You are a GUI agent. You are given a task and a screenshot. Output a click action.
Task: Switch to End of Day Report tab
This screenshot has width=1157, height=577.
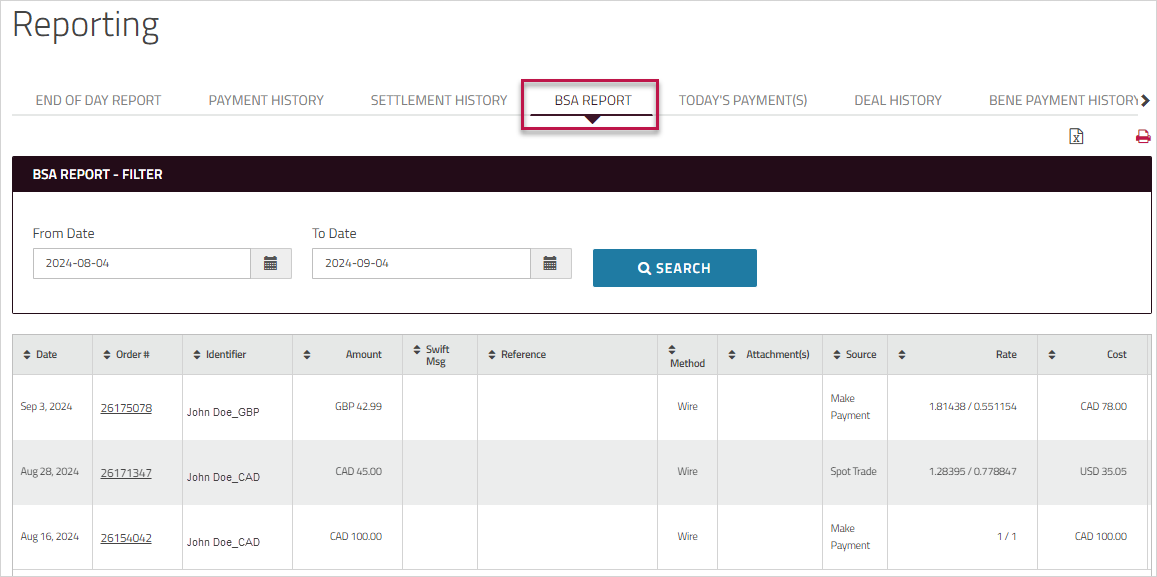click(98, 100)
